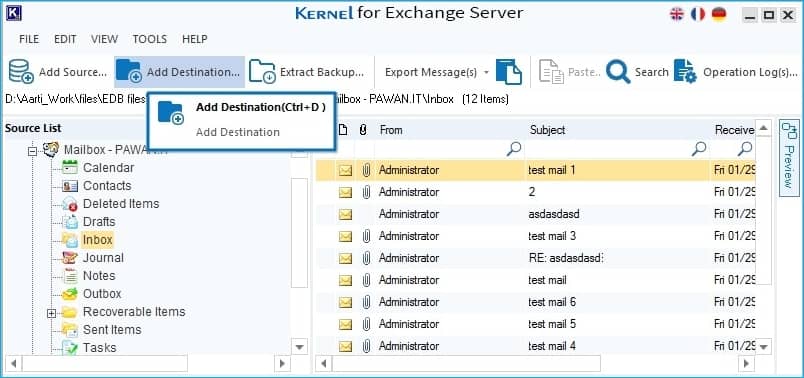This screenshot has width=804, height=378.
Task: Click the Subject column search magnifier
Action: click(x=698, y=149)
